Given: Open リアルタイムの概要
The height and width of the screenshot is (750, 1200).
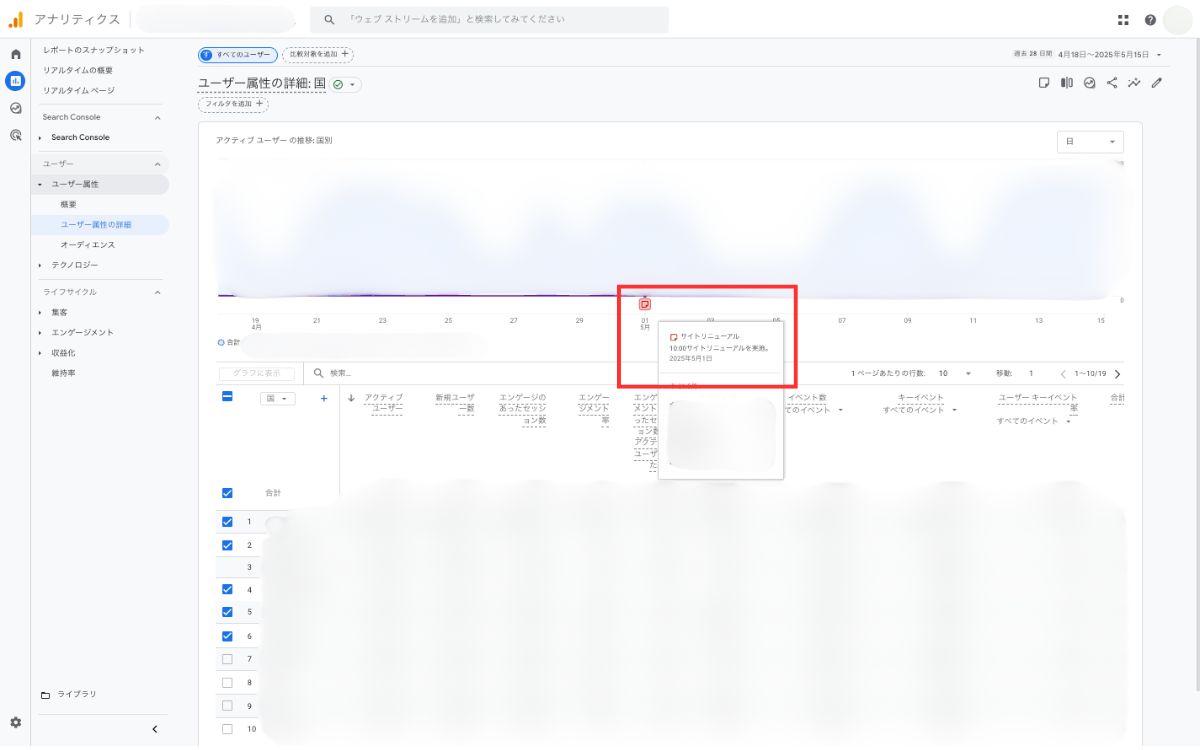Looking at the screenshot, I should click(78, 70).
